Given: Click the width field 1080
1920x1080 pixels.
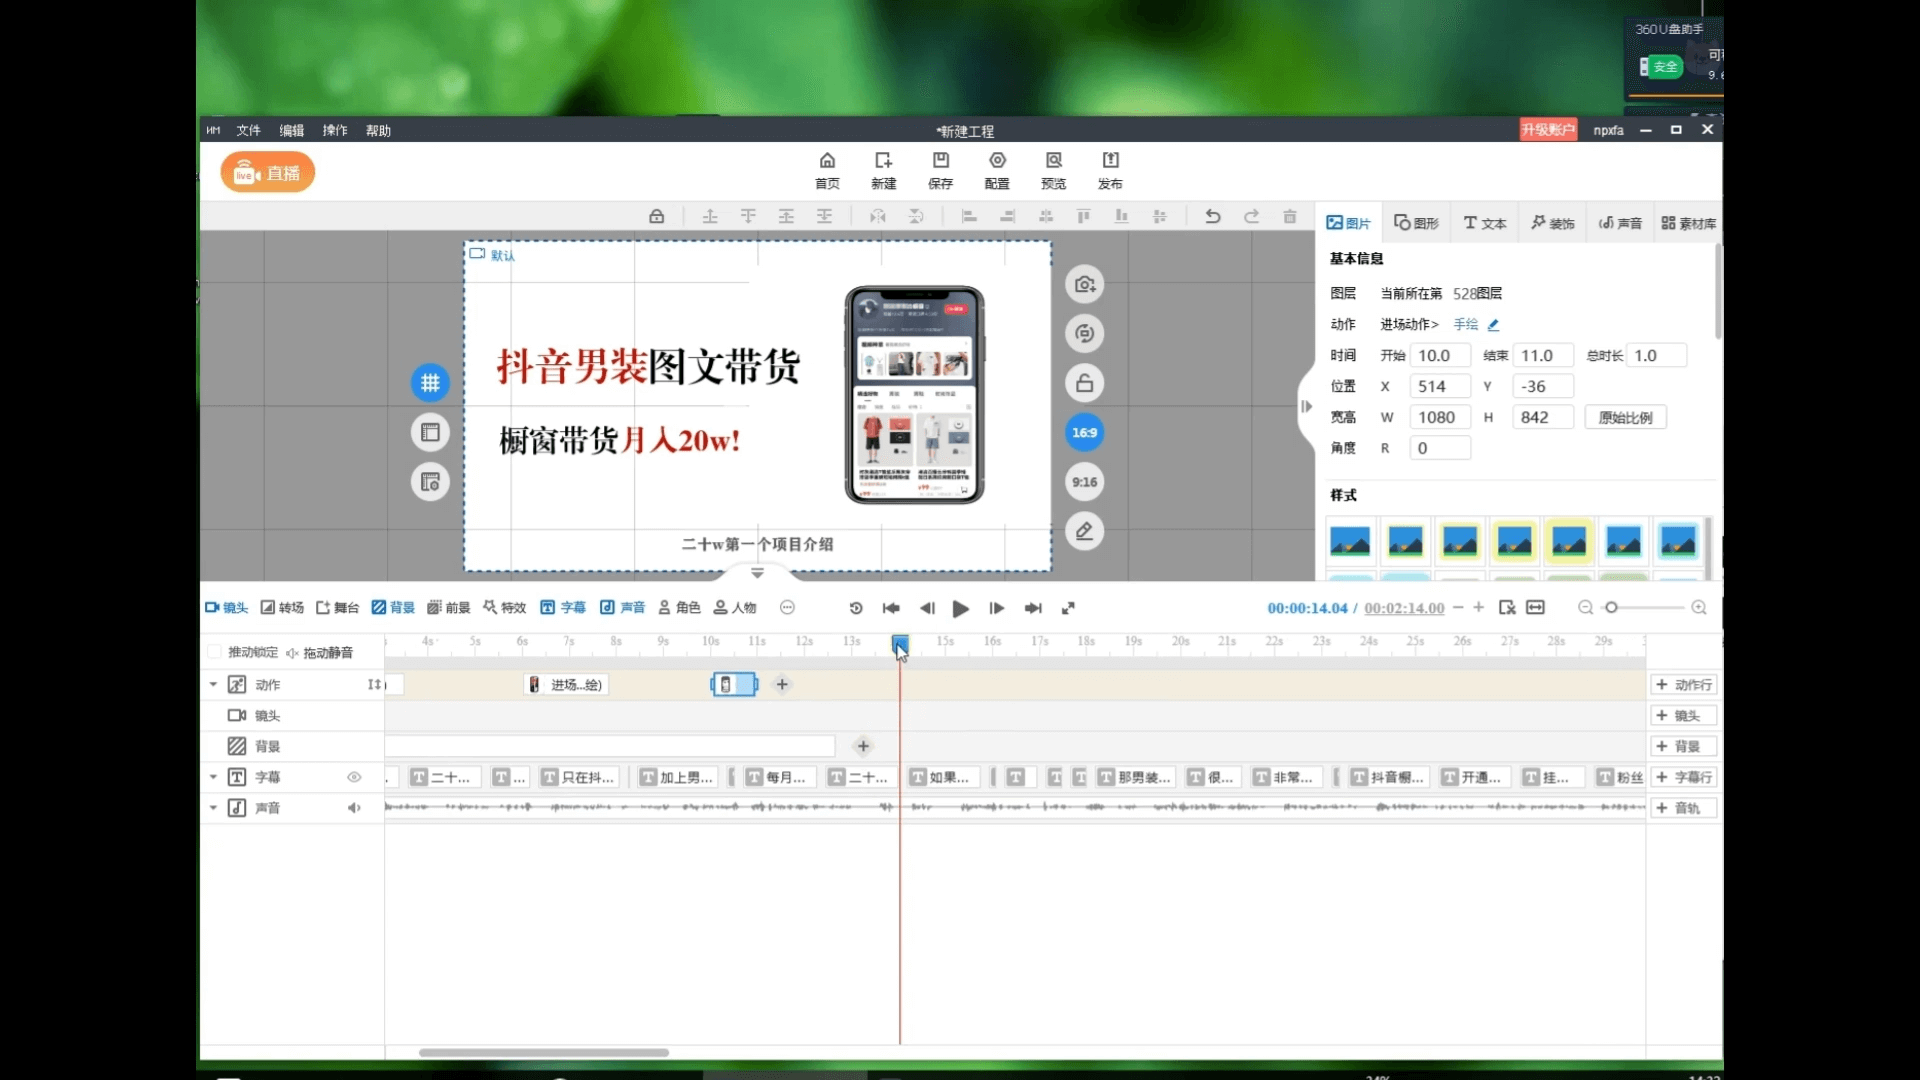Looking at the screenshot, I should [x=1440, y=418].
